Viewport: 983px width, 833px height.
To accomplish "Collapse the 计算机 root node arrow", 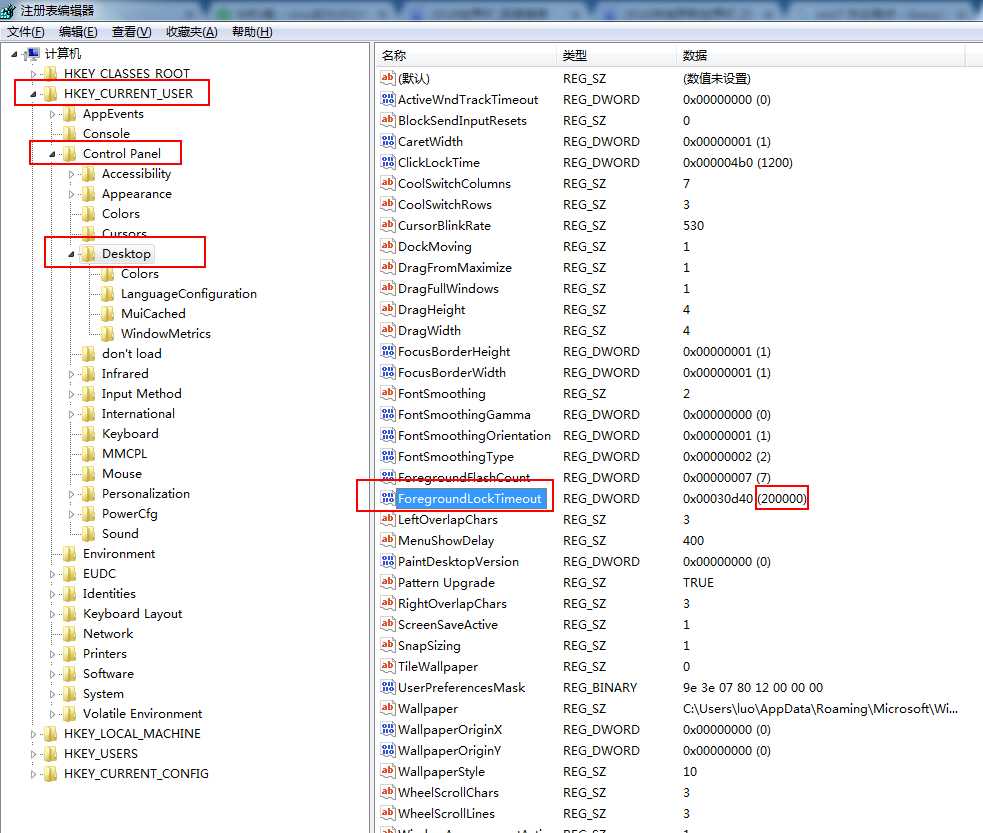I will (14, 55).
